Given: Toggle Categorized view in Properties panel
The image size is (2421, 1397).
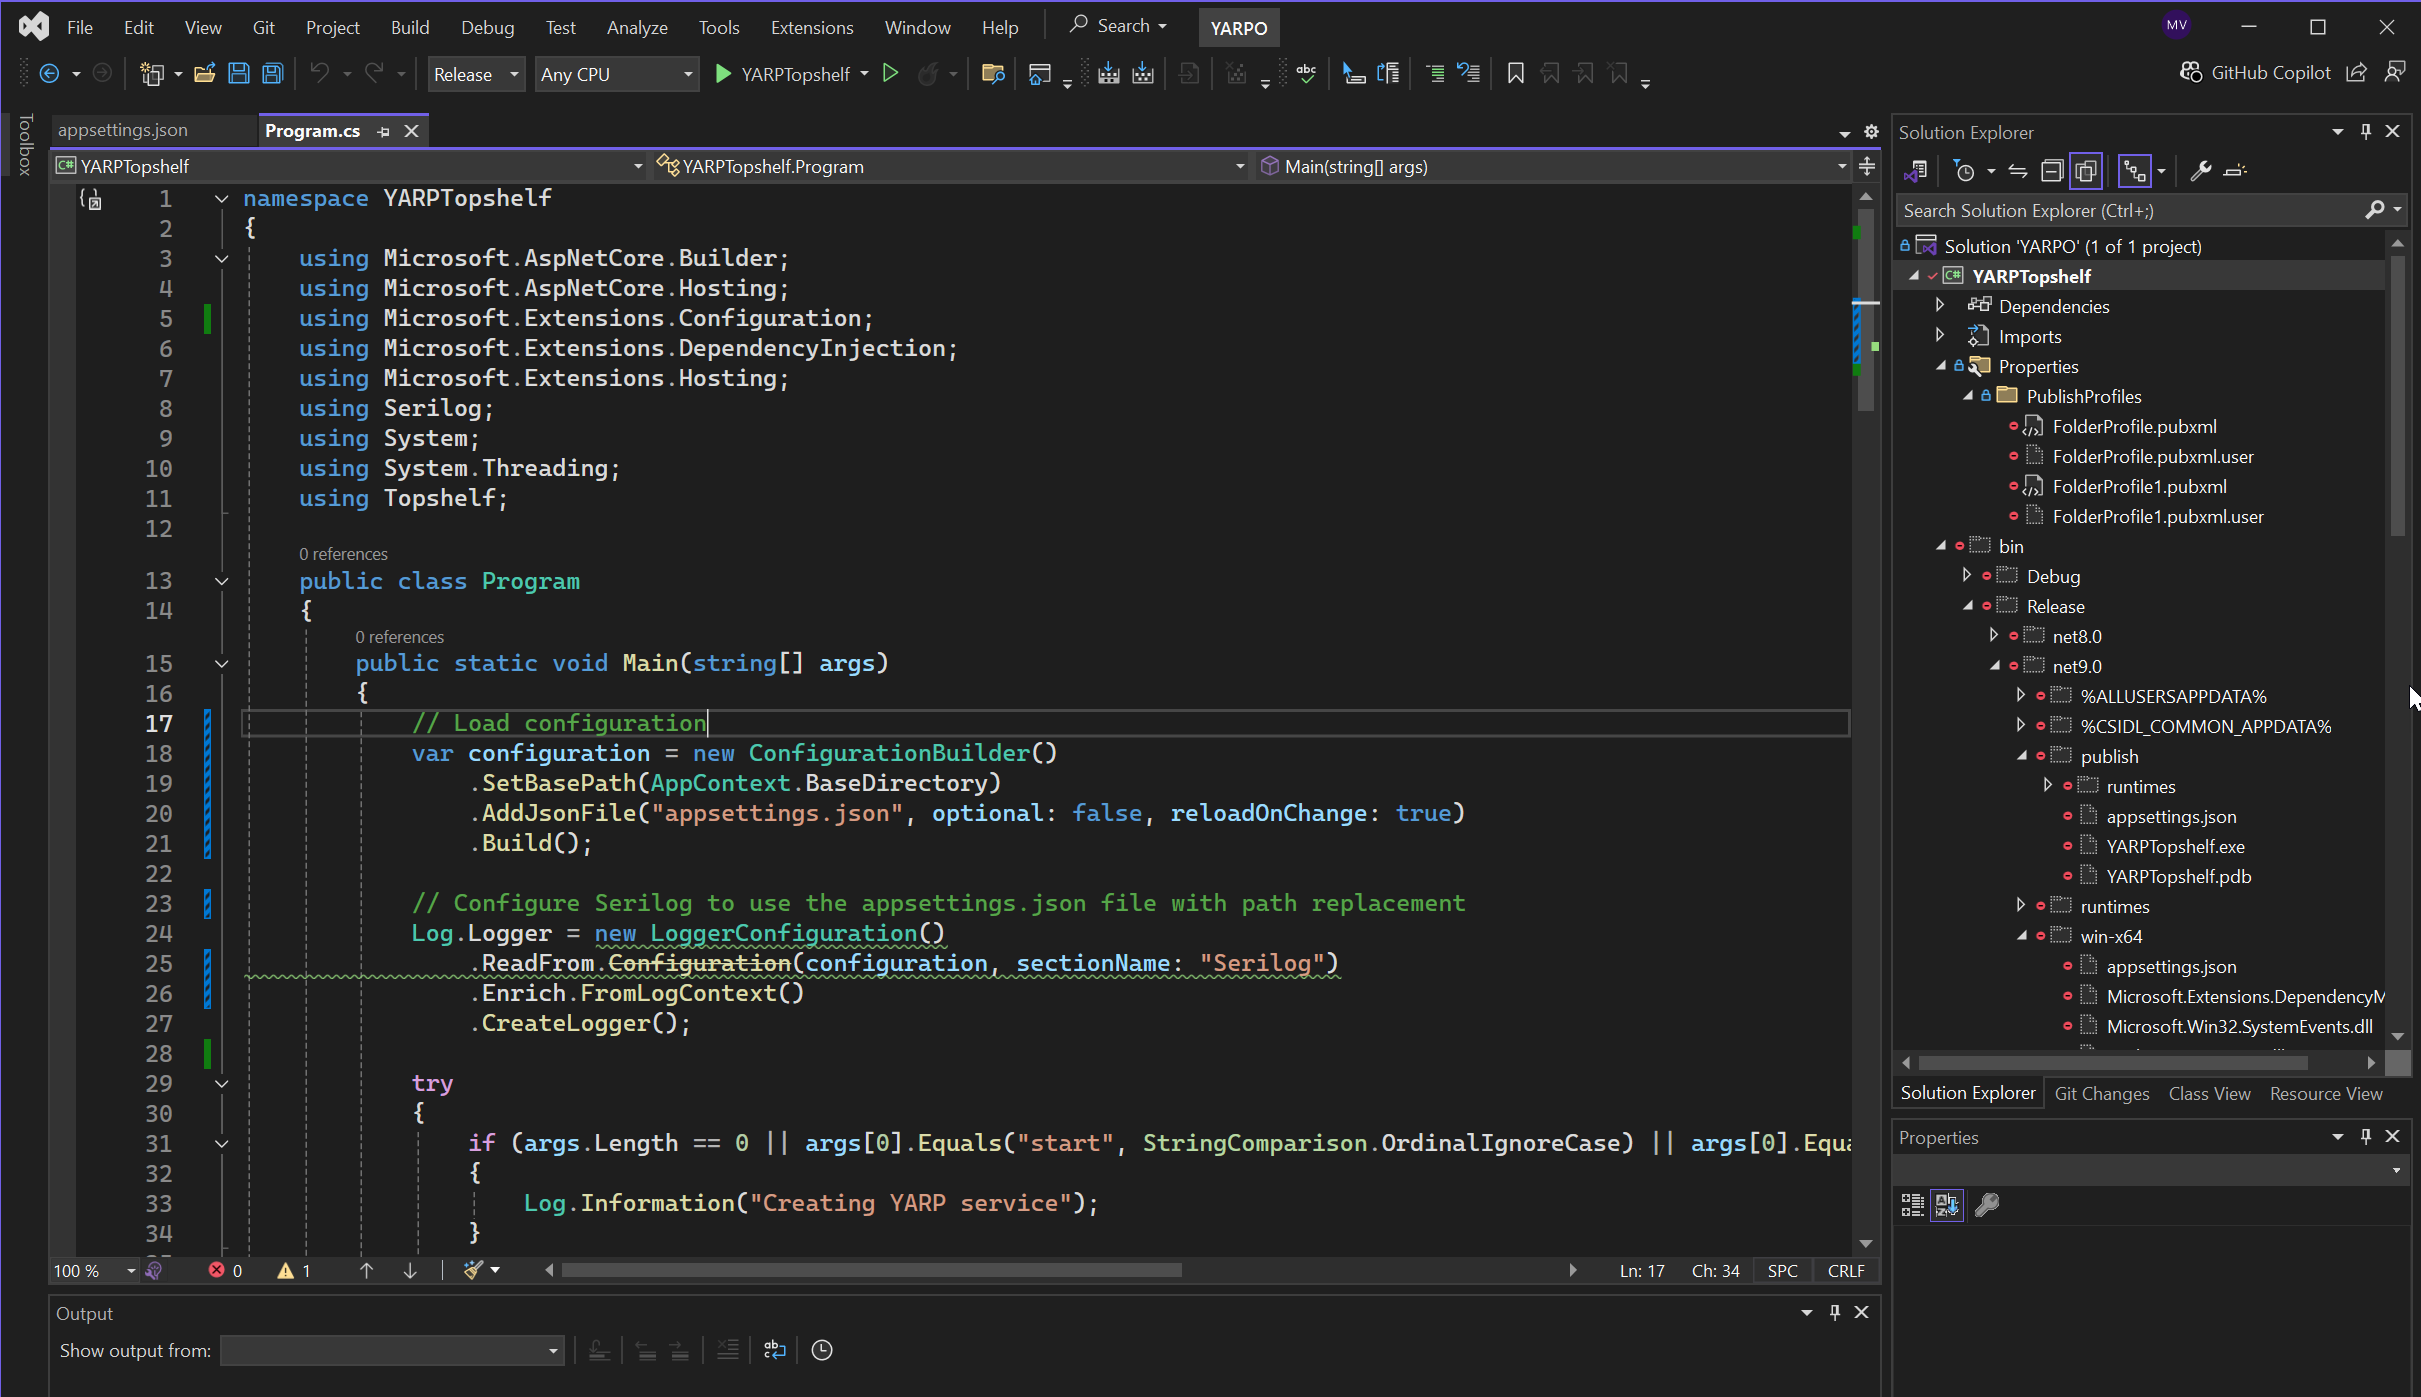Looking at the screenshot, I should point(1912,1205).
